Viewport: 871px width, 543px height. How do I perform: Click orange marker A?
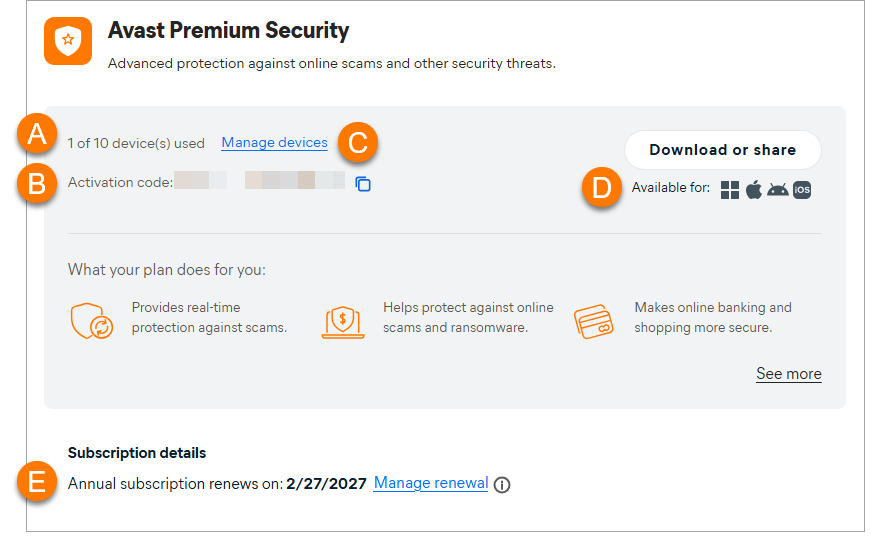[37, 134]
